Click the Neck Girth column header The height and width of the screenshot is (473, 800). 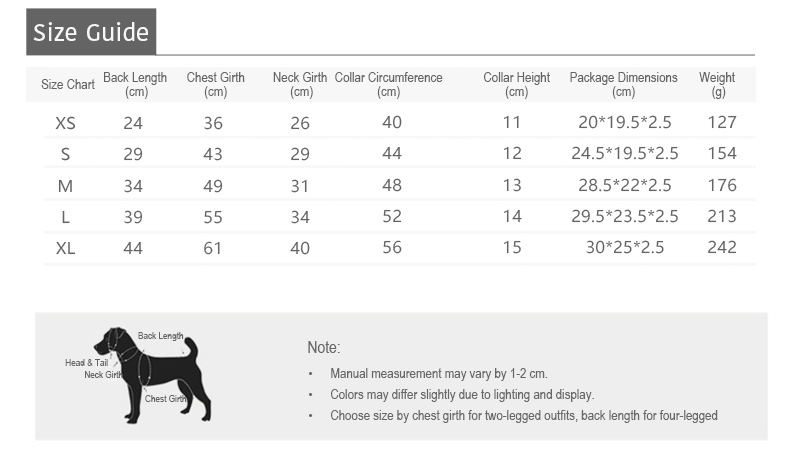[300, 85]
